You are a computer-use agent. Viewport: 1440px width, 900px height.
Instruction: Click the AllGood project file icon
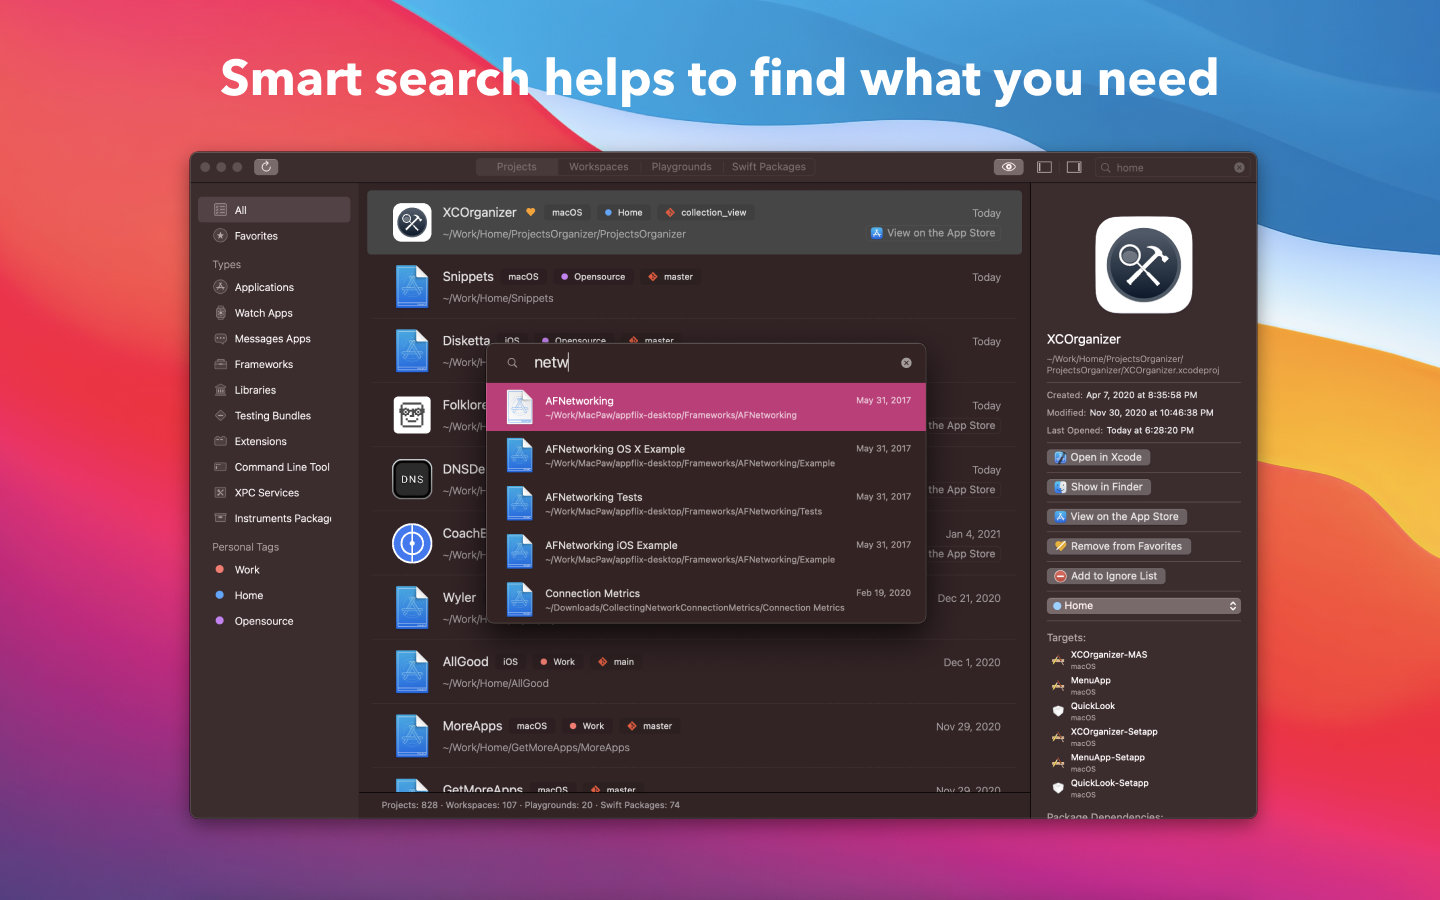412,671
